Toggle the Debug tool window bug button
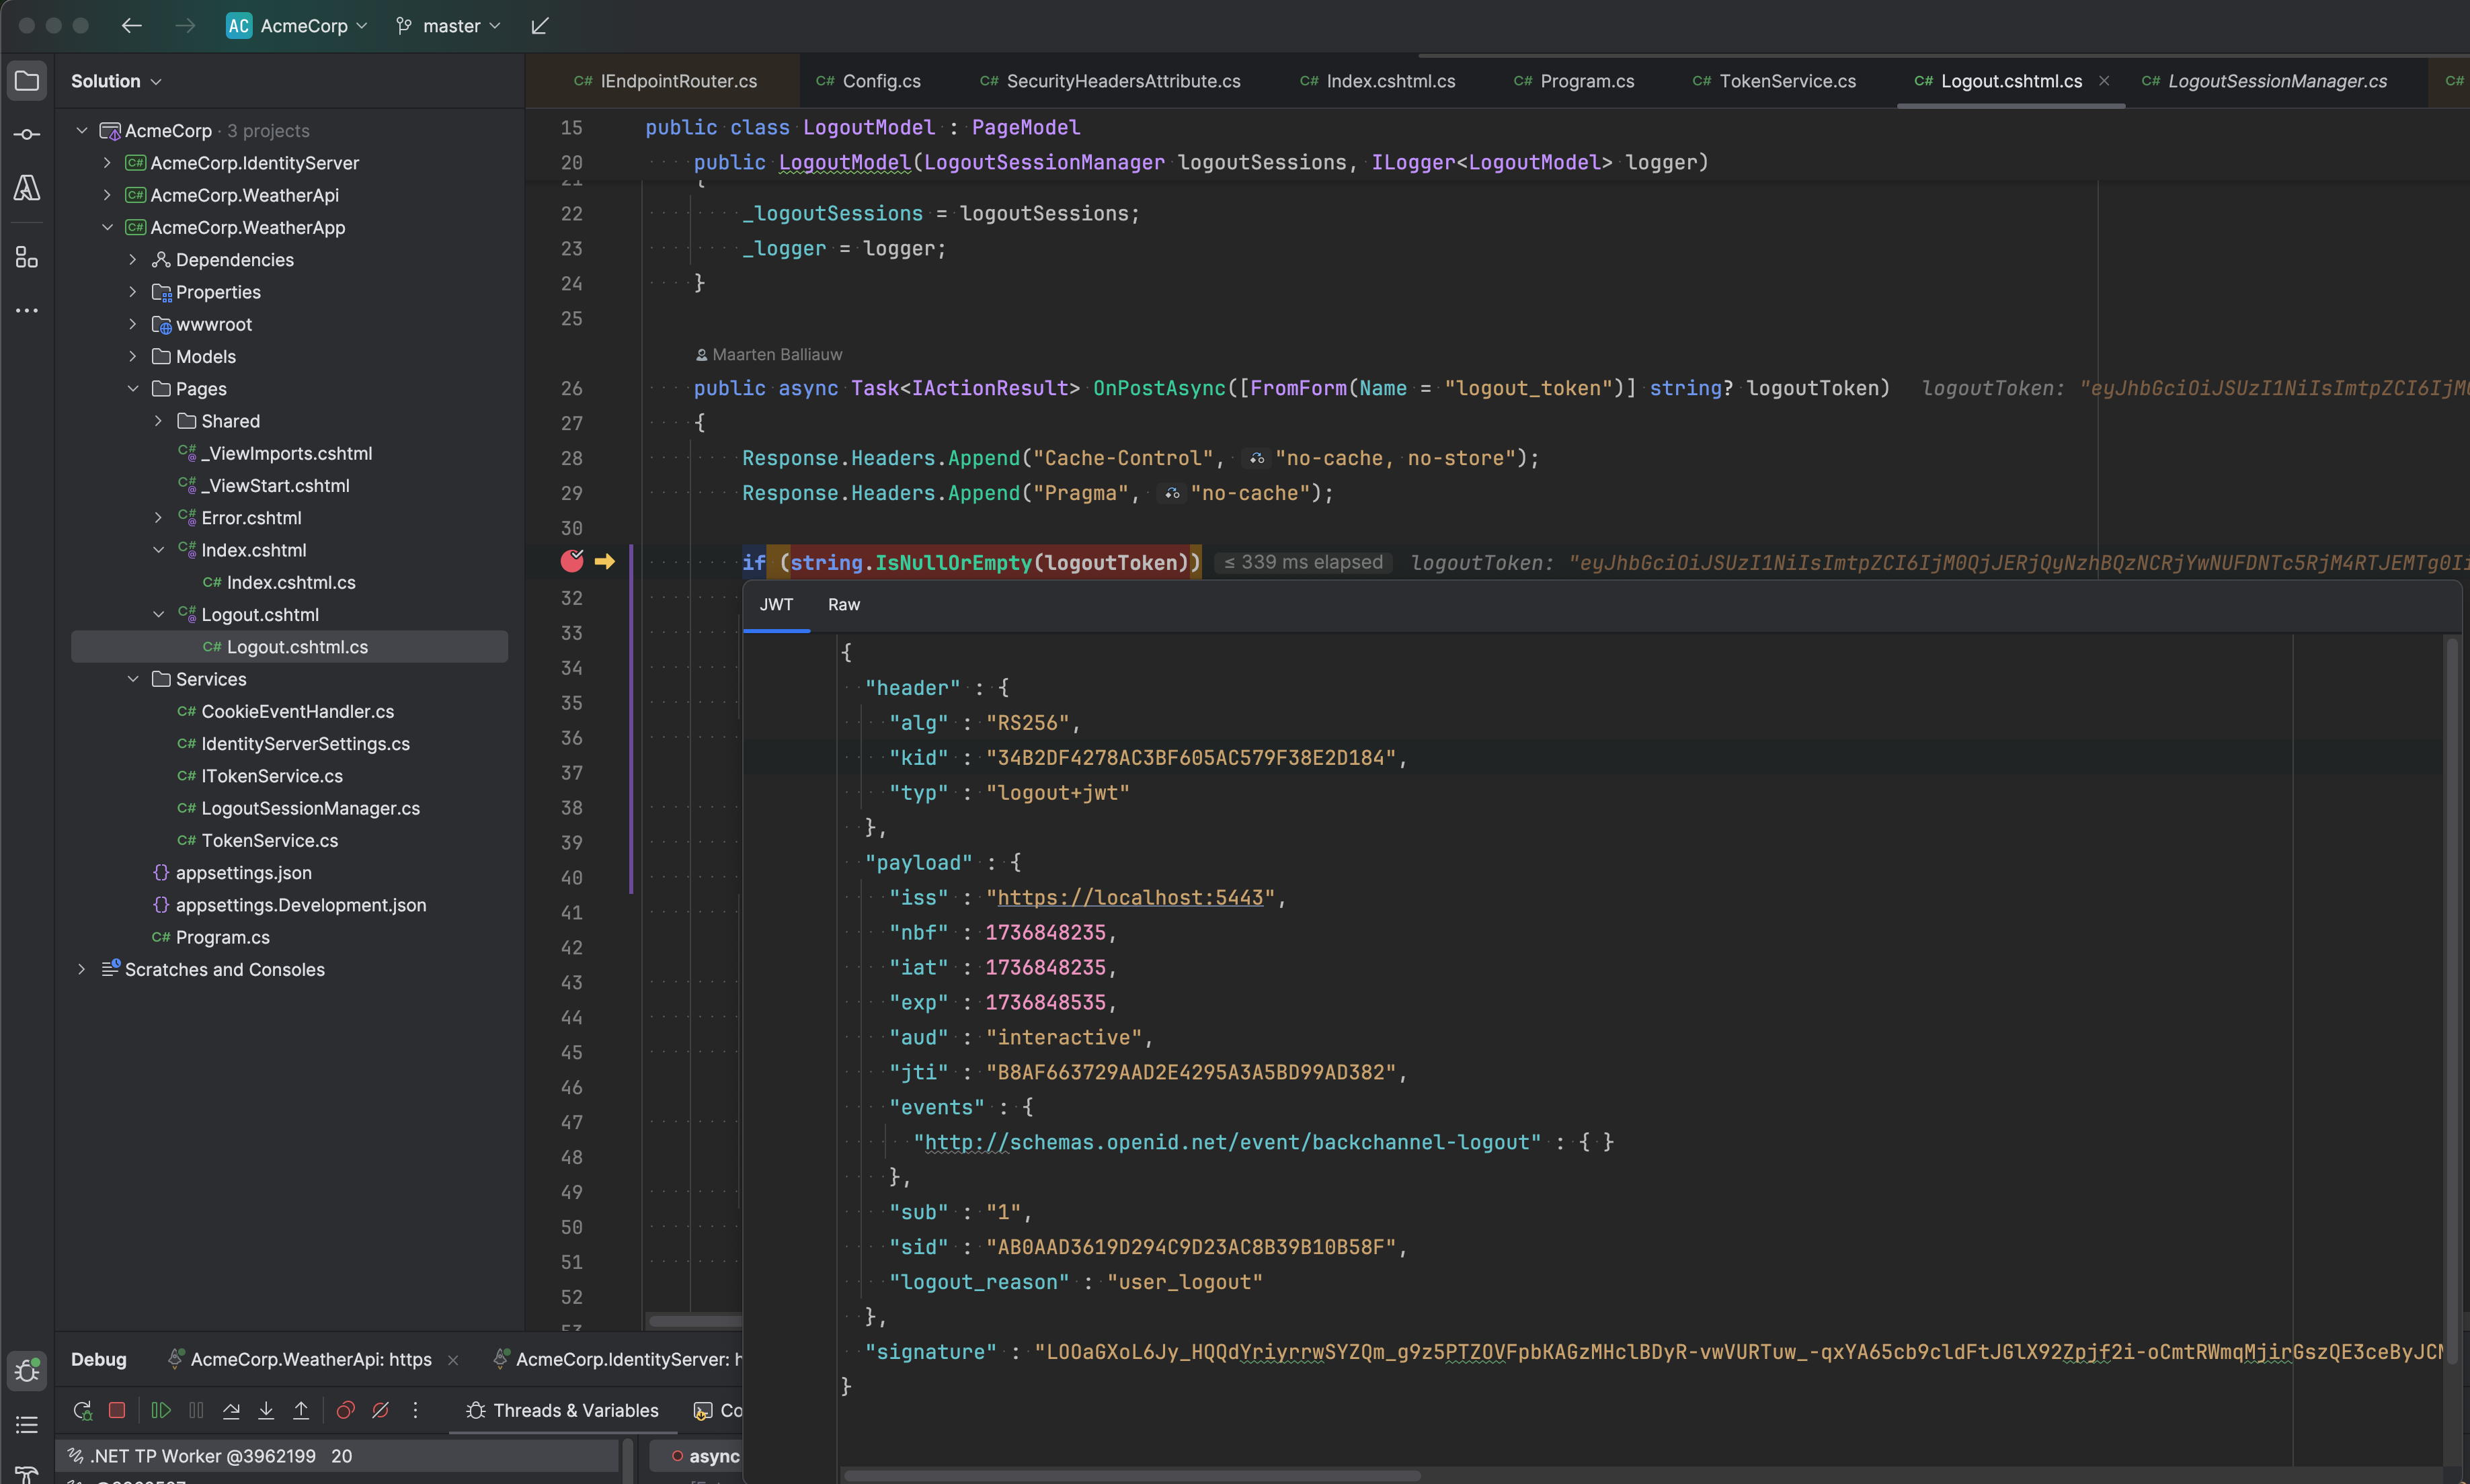The height and width of the screenshot is (1484, 2470). point(27,1370)
